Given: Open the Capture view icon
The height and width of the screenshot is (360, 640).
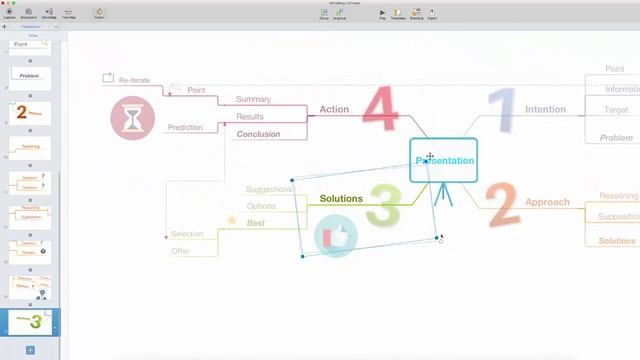Looking at the screenshot, I should click(x=9, y=13).
